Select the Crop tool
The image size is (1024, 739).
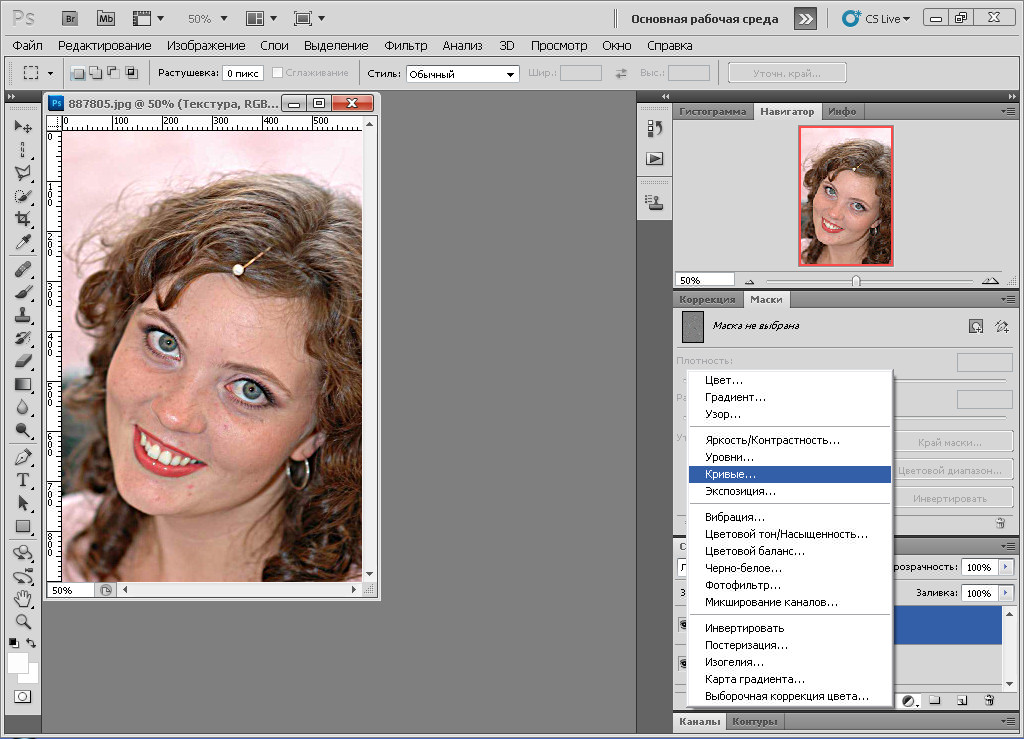point(22,219)
